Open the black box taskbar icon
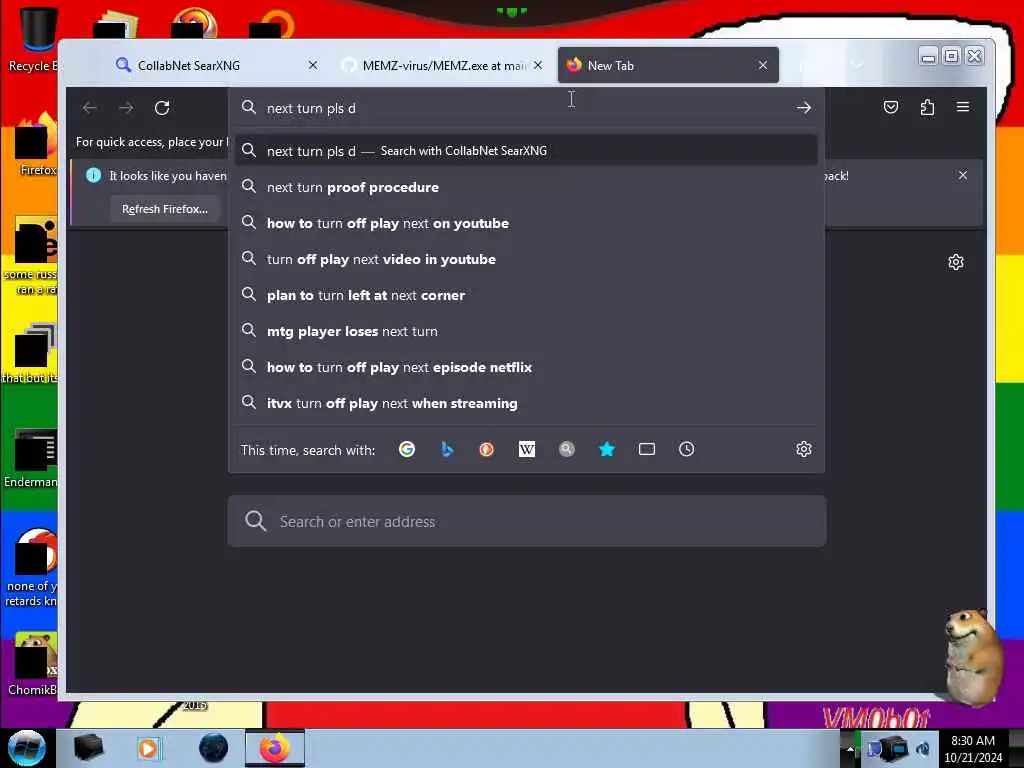 [89, 748]
